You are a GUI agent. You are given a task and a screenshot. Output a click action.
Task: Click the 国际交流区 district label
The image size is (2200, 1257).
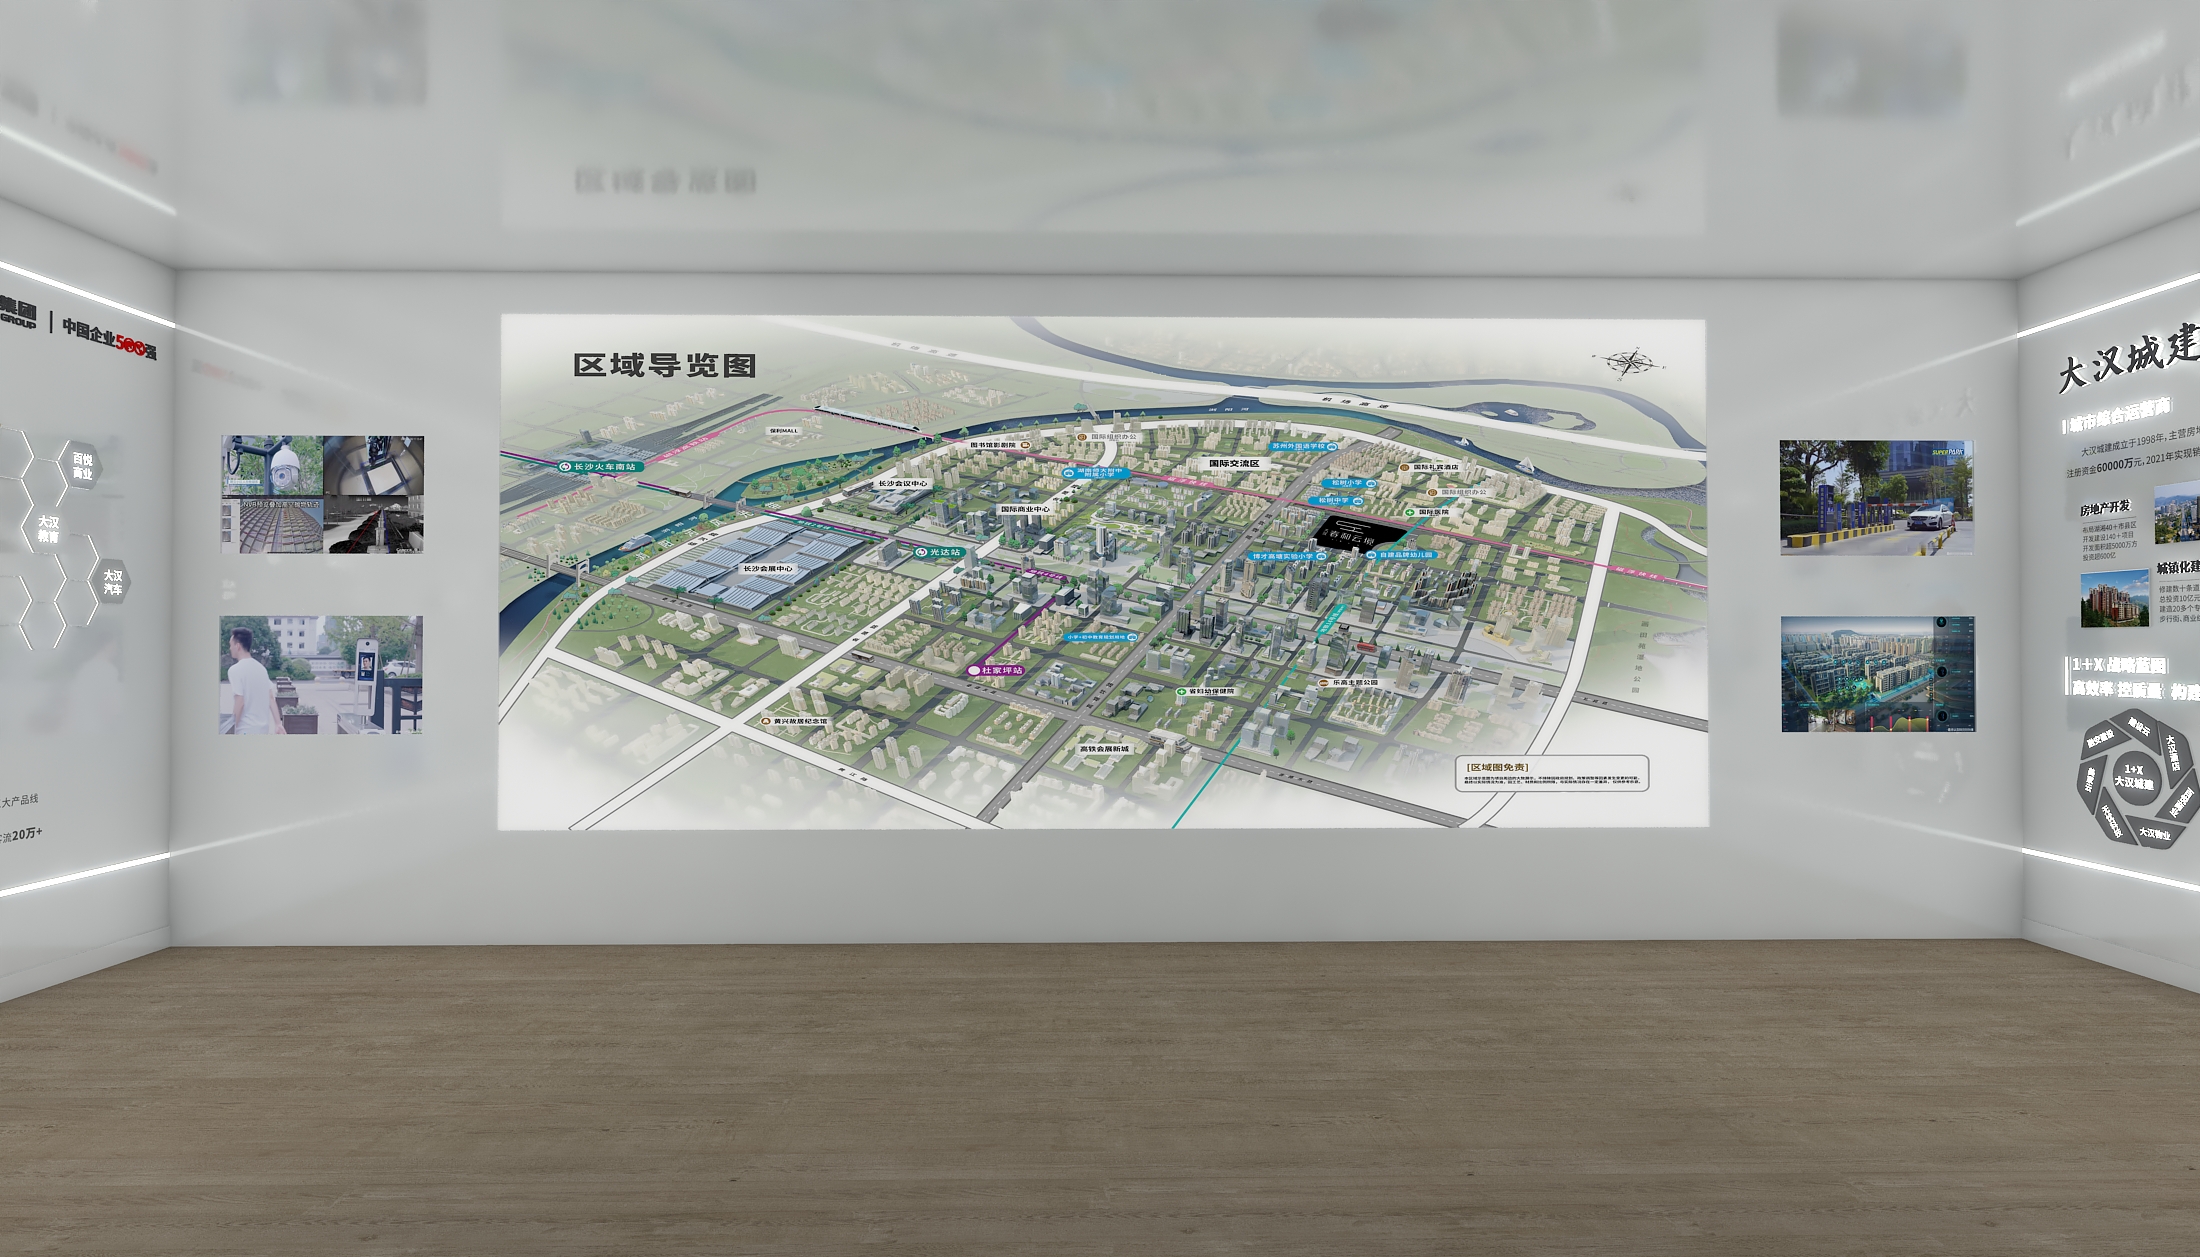[x=1233, y=464]
